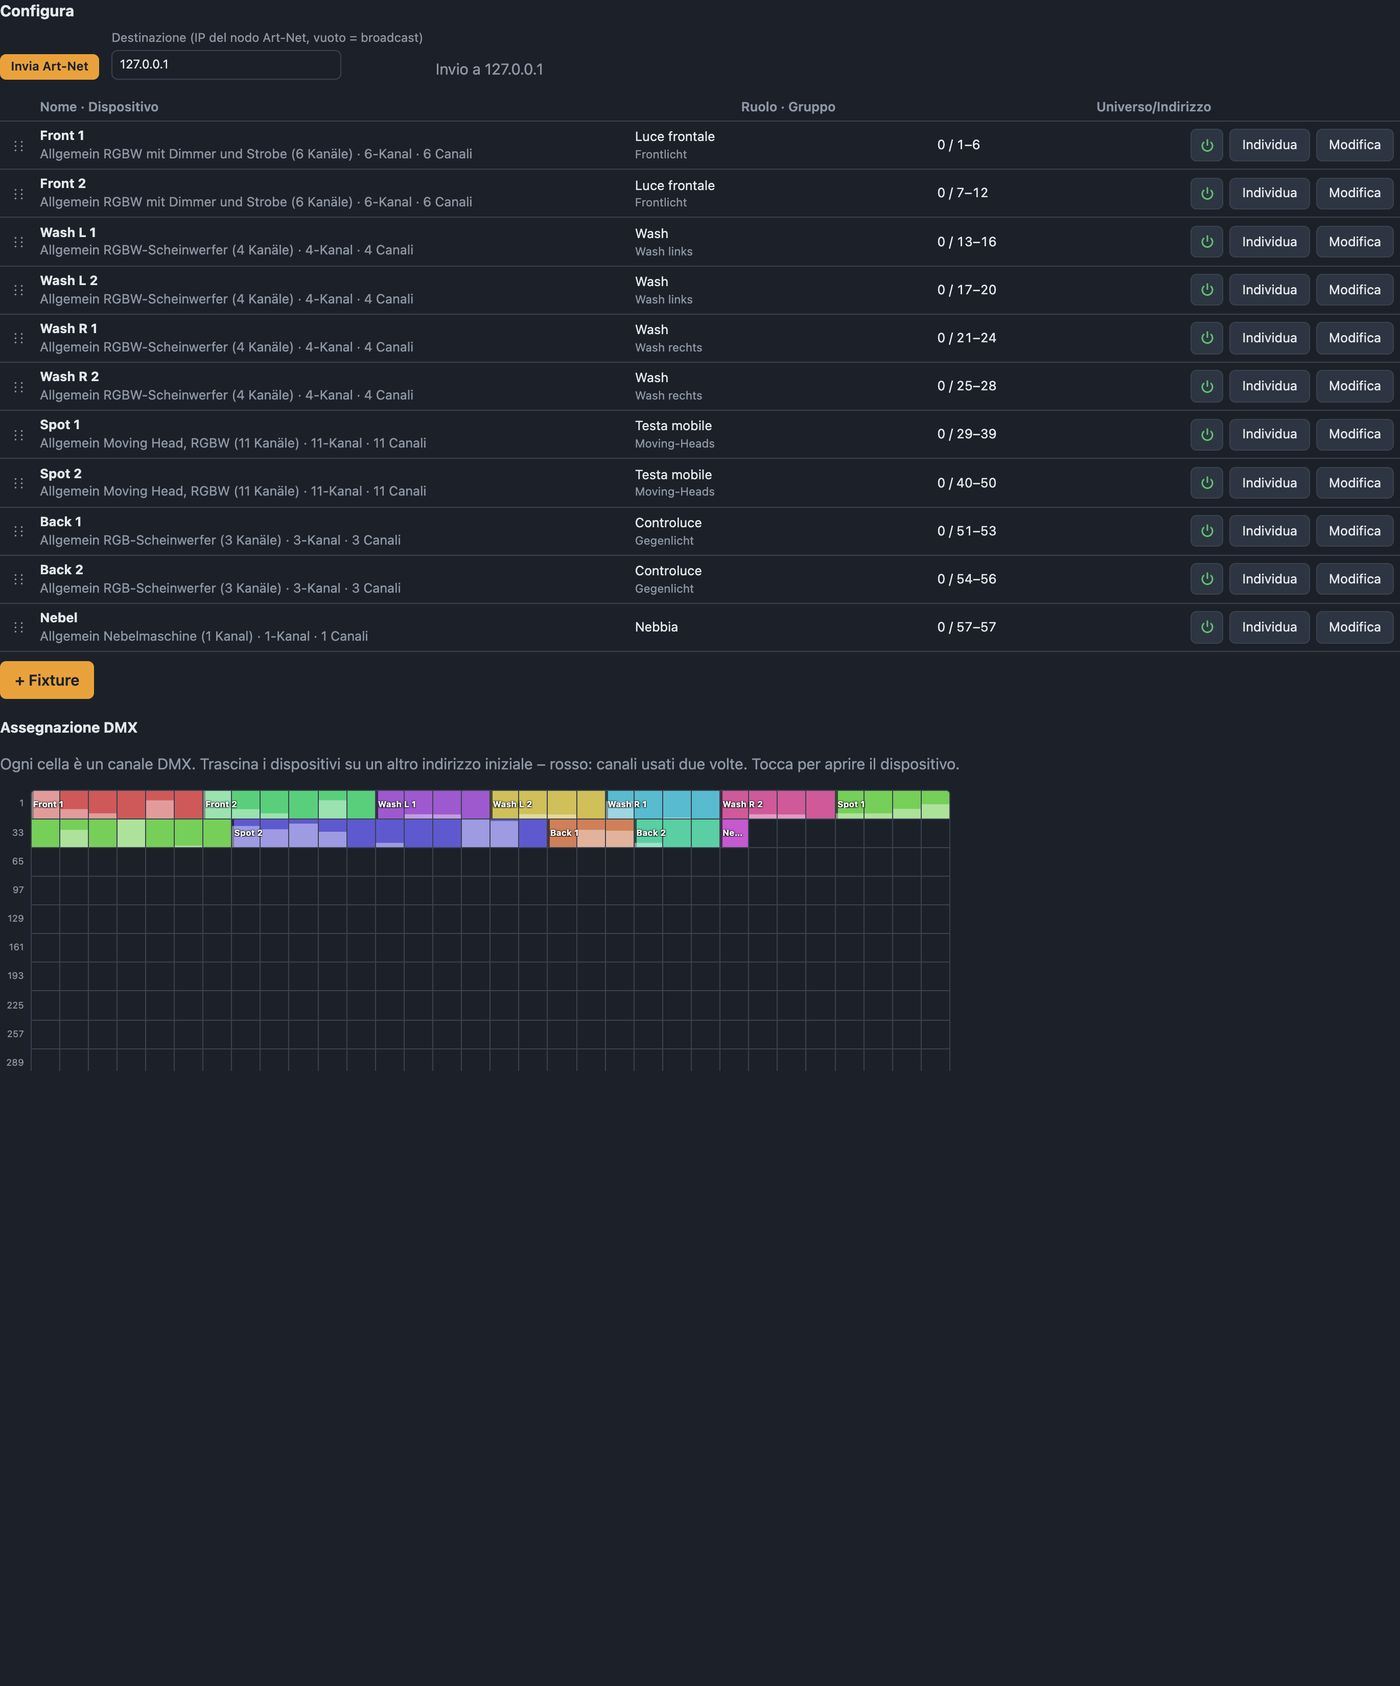Open Spot 2 block in DMX grid

click(x=390, y=833)
